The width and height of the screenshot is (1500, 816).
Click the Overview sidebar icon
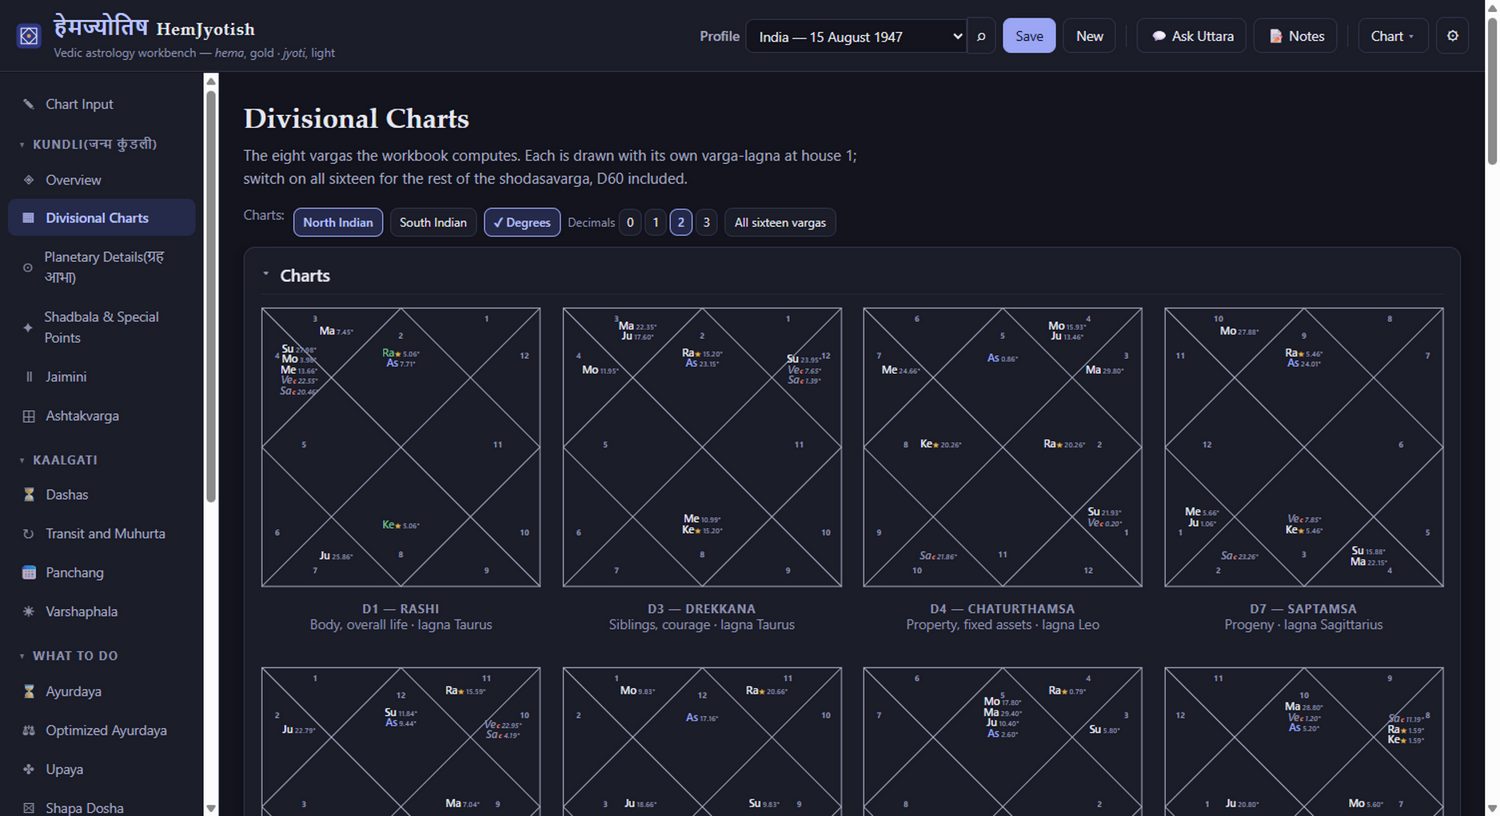[x=28, y=180]
